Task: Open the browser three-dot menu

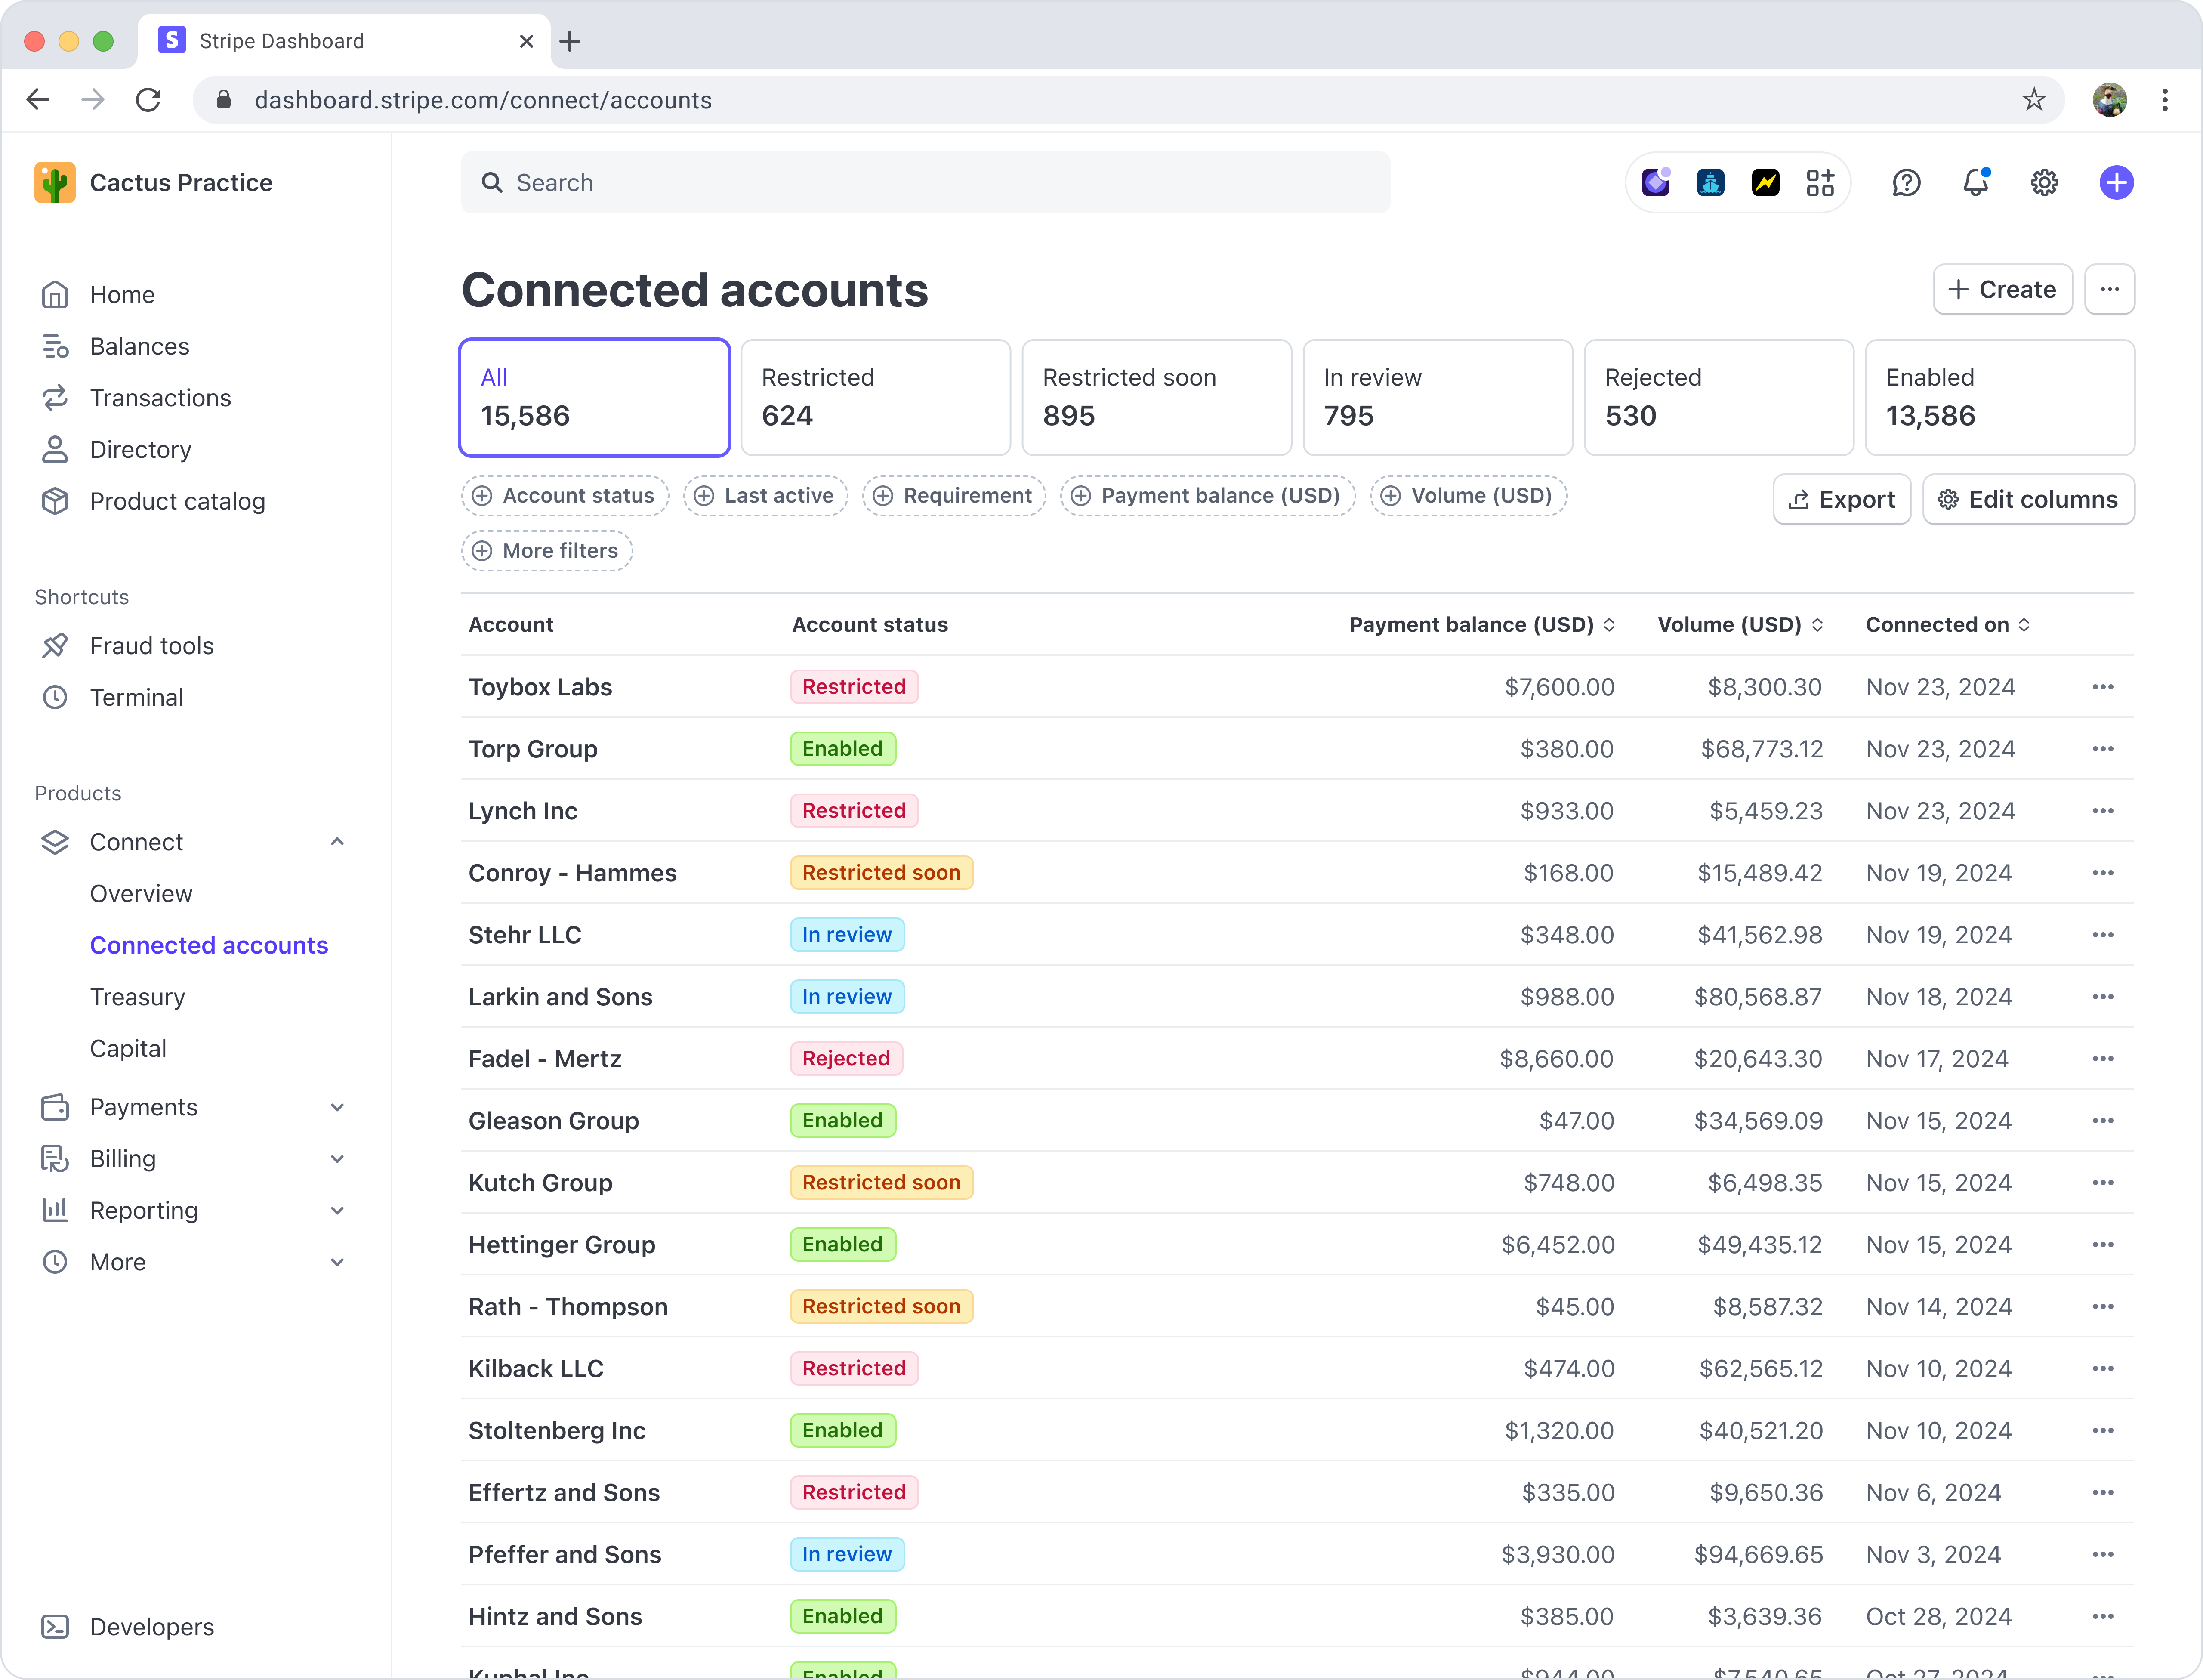Action: (2165, 100)
